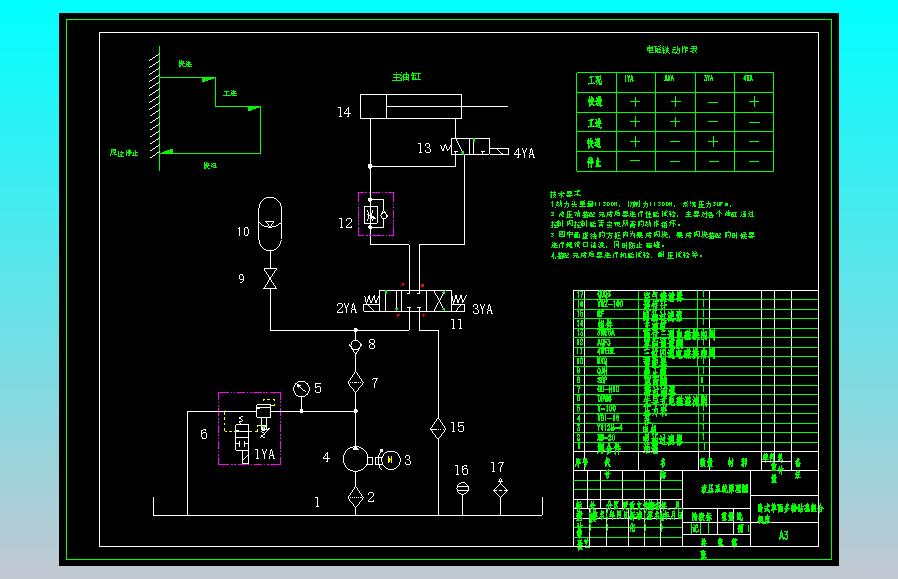This screenshot has width=898, height=579.
Task: Click the '+' under 3YA in 快退 row
Action: tap(713, 141)
